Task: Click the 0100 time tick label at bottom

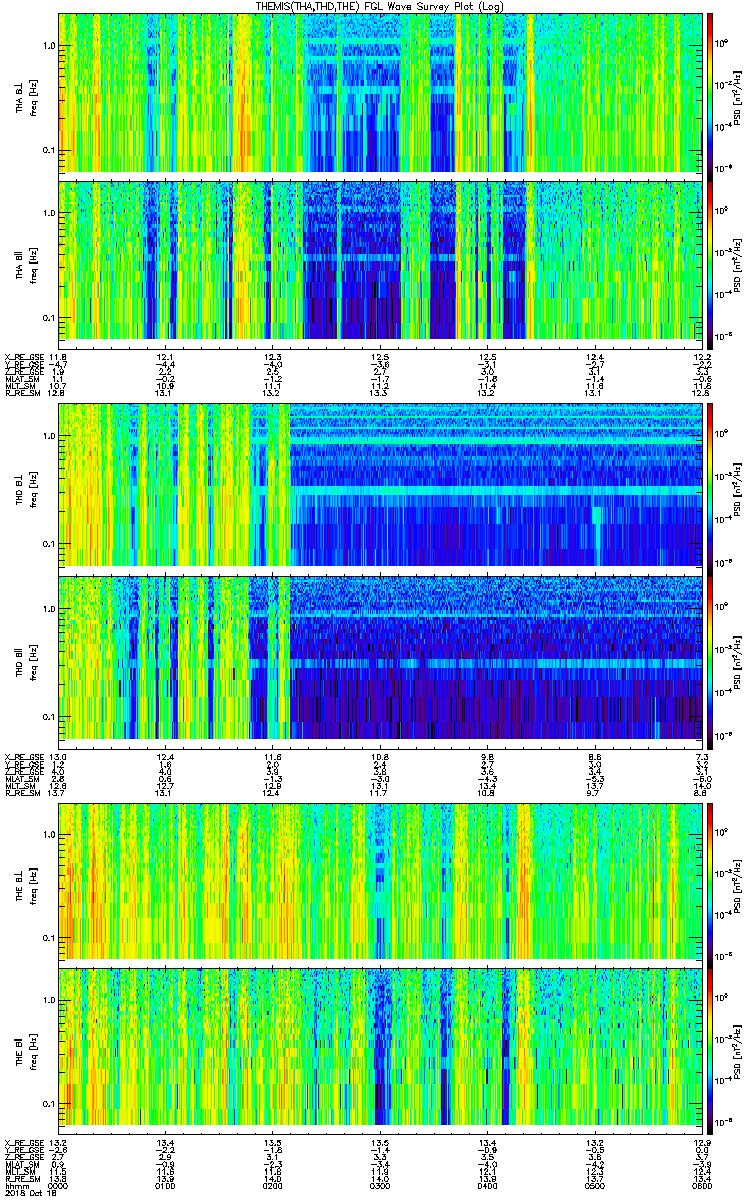Action: point(166,1186)
